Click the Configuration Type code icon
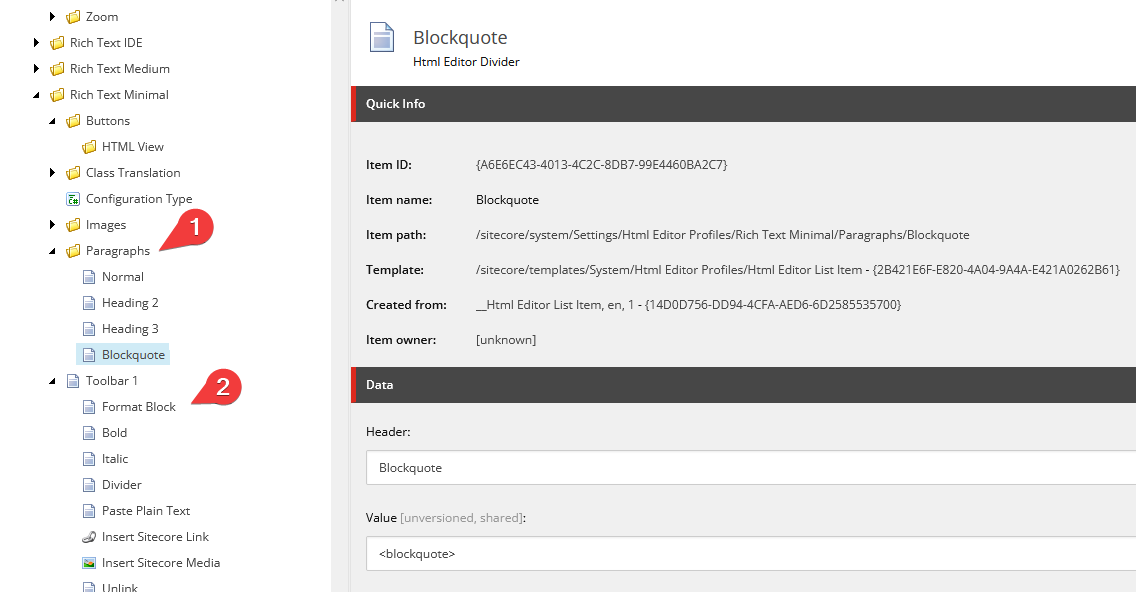Screen dimensions: 1136x592 [73, 199]
